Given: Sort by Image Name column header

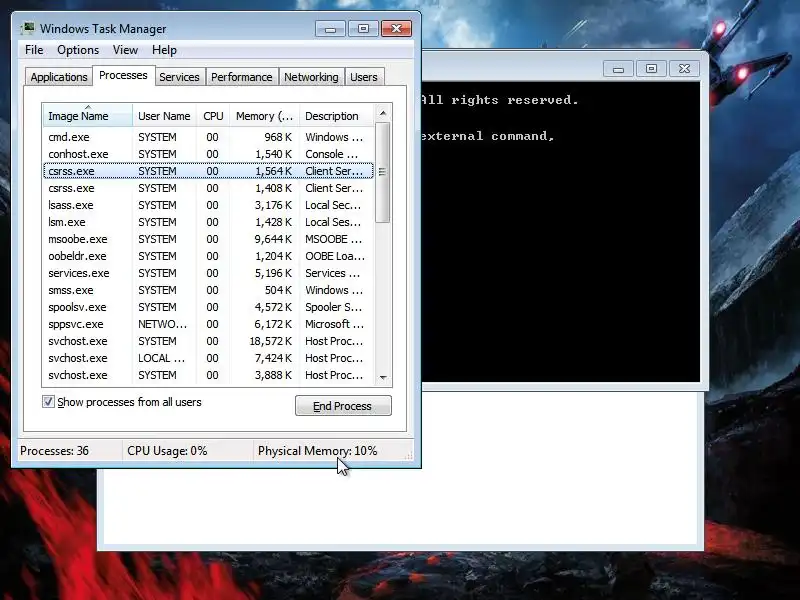Looking at the screenshot, I should click(88, 116).
